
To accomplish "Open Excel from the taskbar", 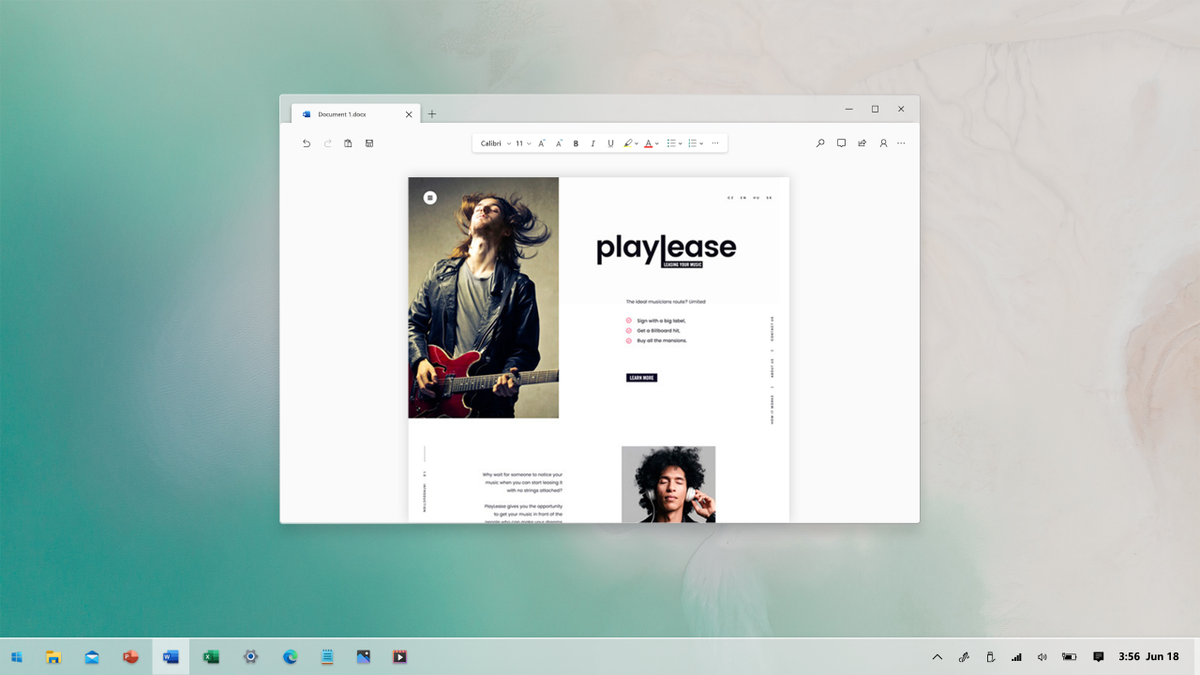I will pyautogui.click(x=211, y=657).
